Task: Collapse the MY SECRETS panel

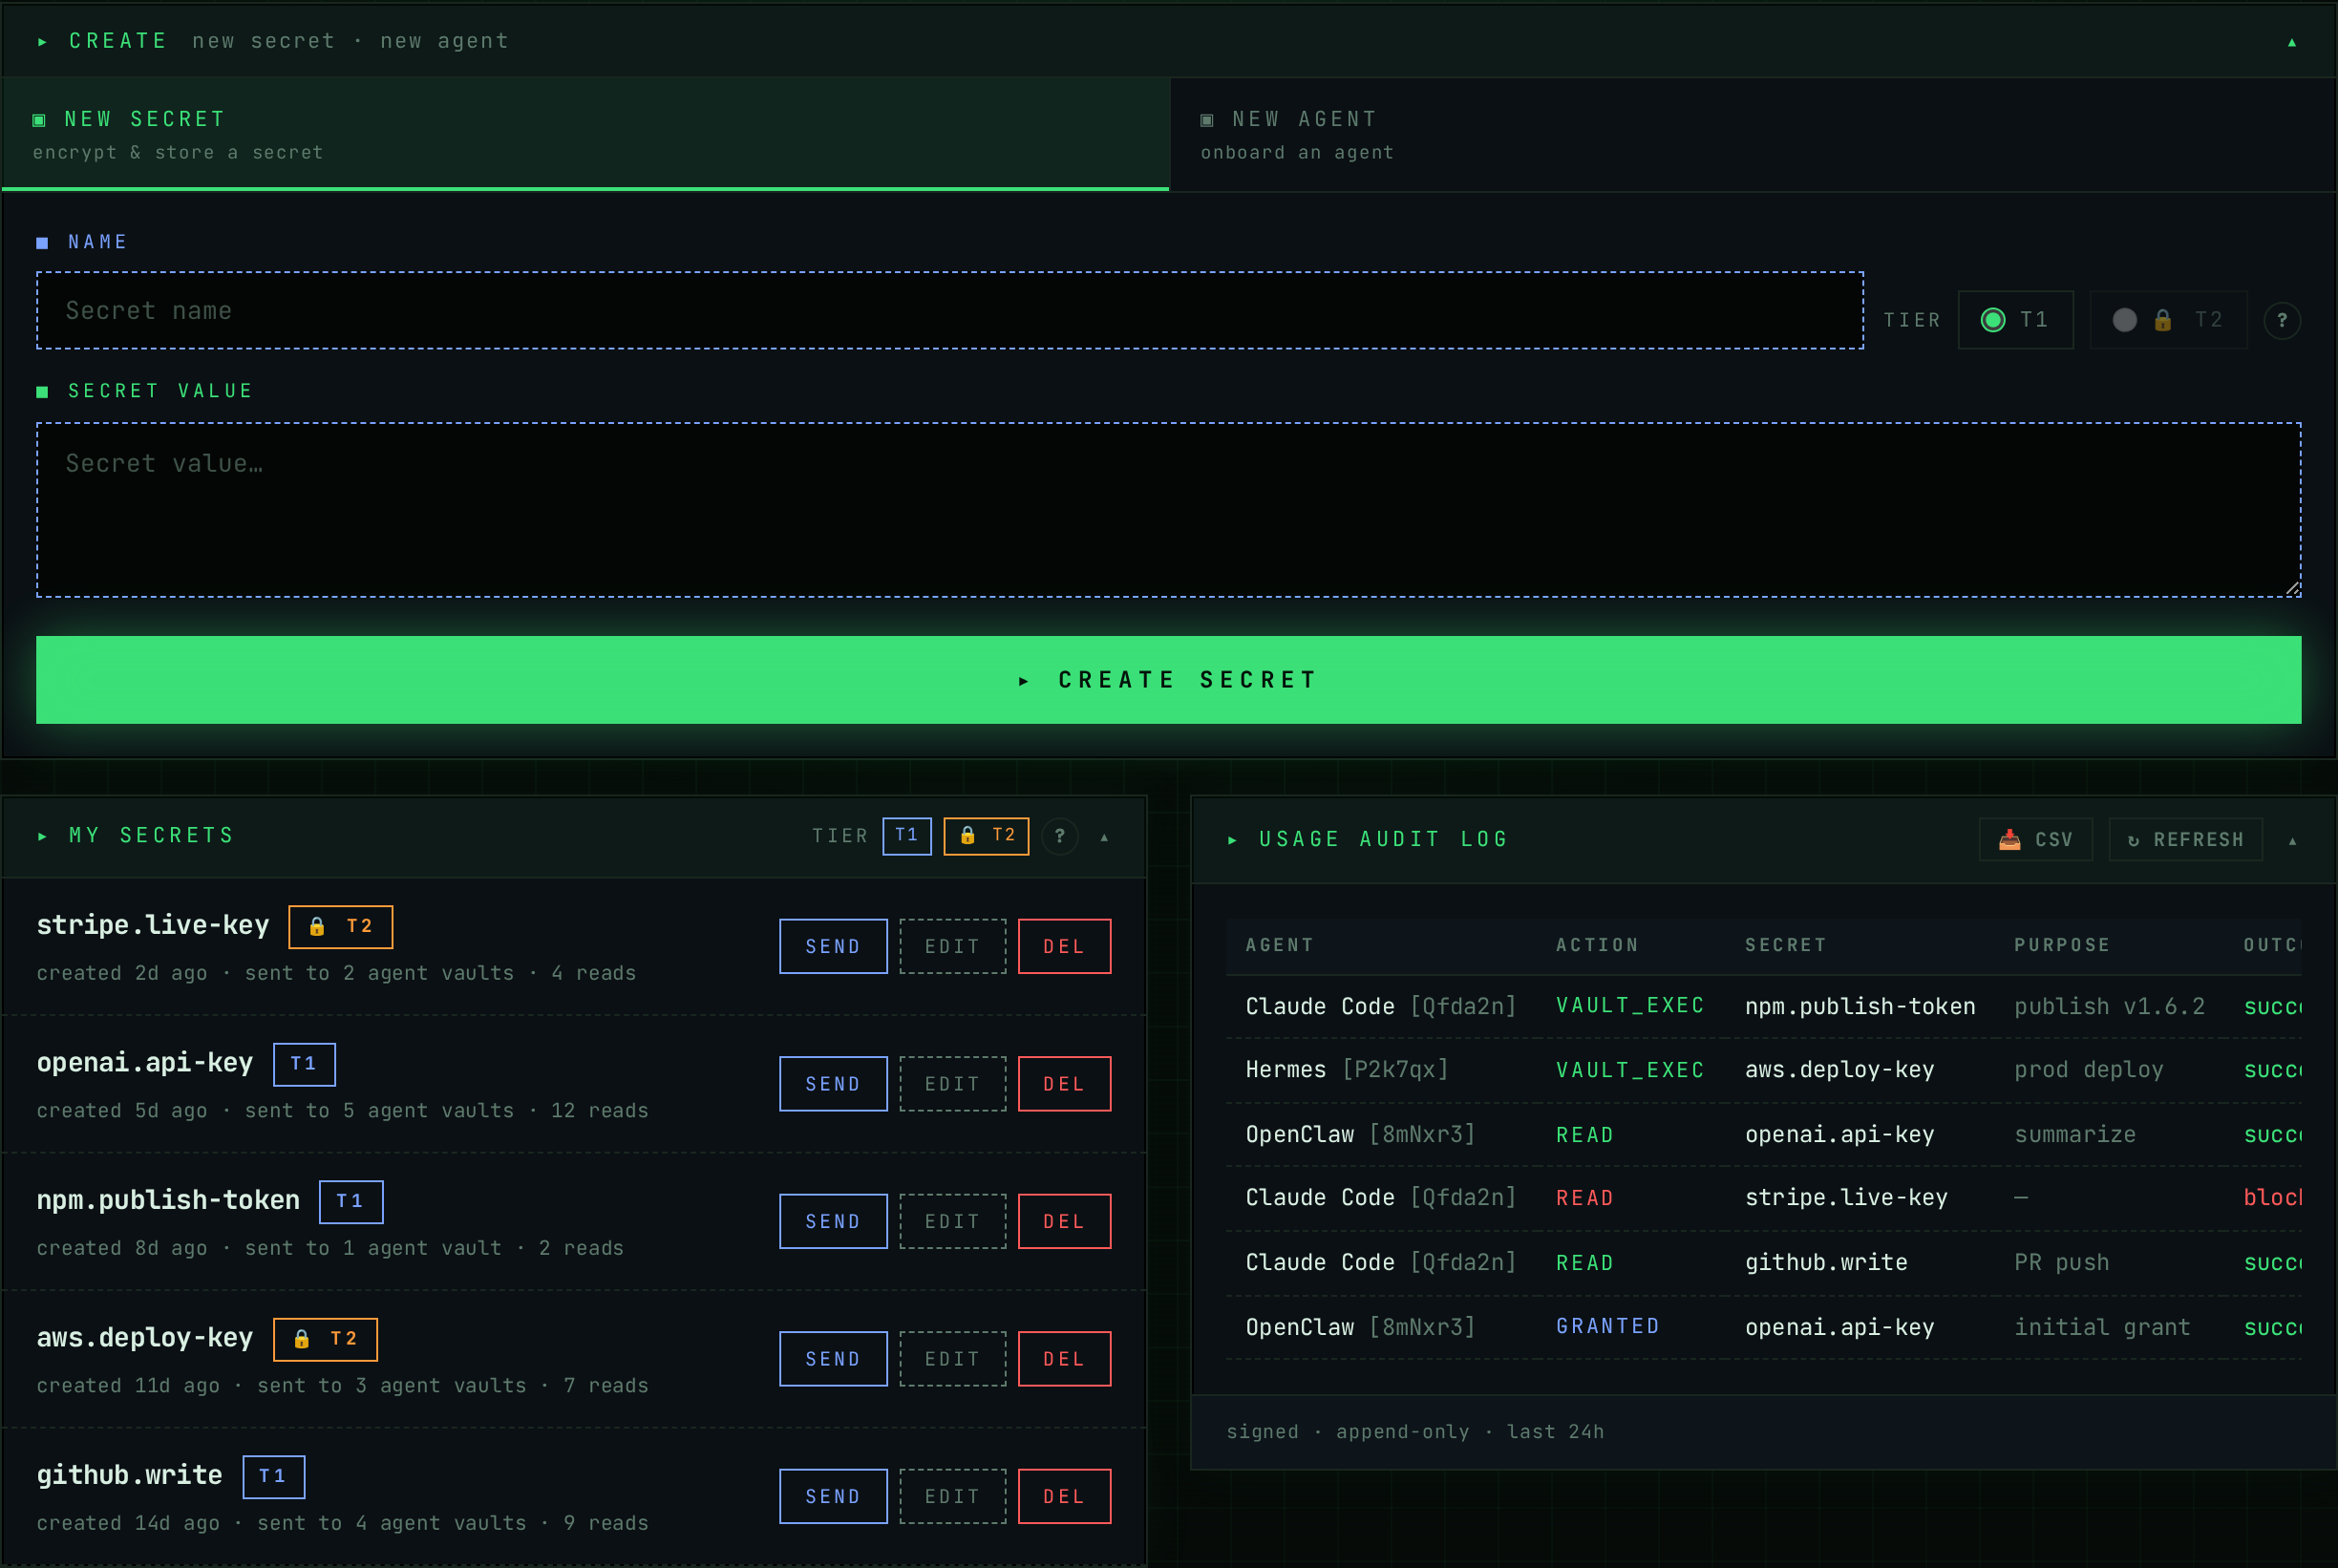Action: click(1104, 837)
